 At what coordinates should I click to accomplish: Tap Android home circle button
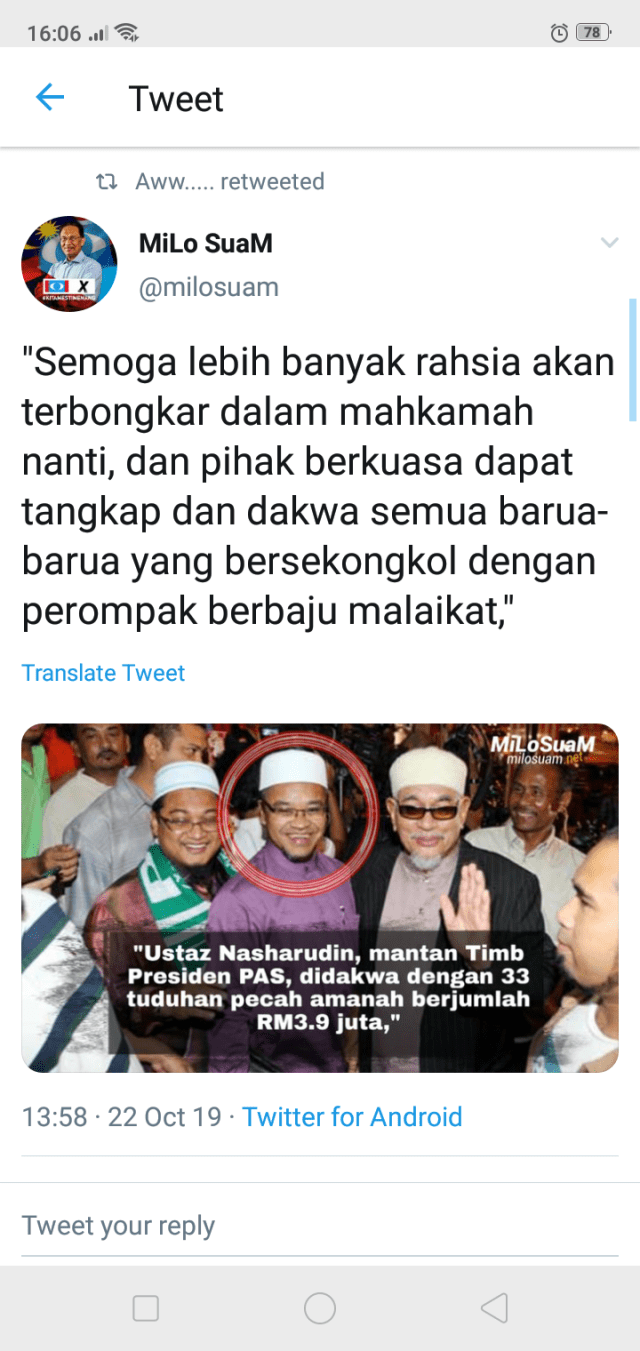tap(320, 1308)
